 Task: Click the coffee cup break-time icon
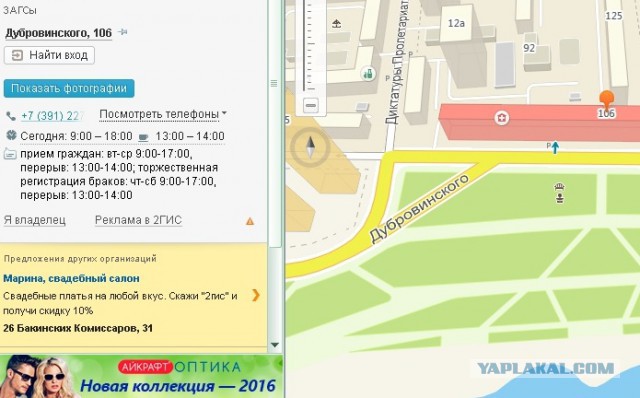pos(144,137)
